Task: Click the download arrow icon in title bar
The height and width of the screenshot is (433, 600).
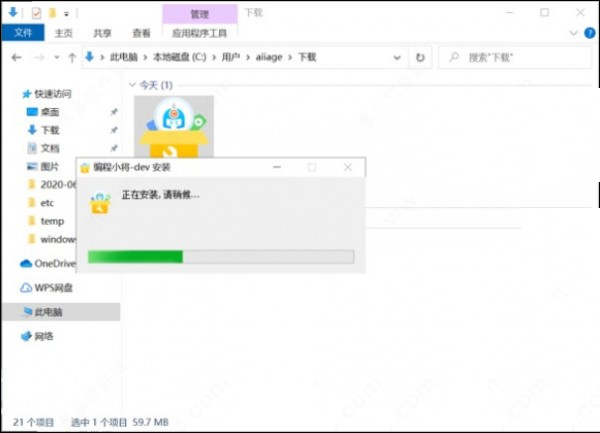Action: coord(13,13)
